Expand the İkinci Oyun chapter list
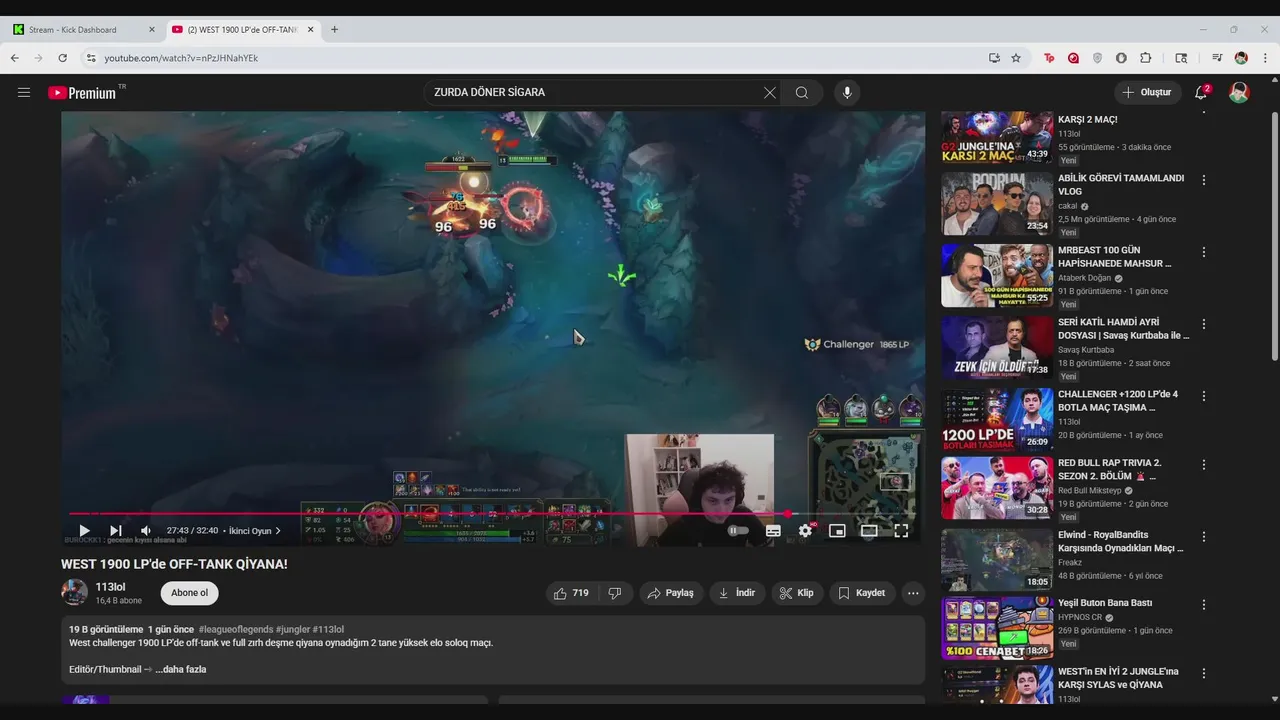This screenshot has height=720, width=1280. pyautogui.click(x=254, y=531)
